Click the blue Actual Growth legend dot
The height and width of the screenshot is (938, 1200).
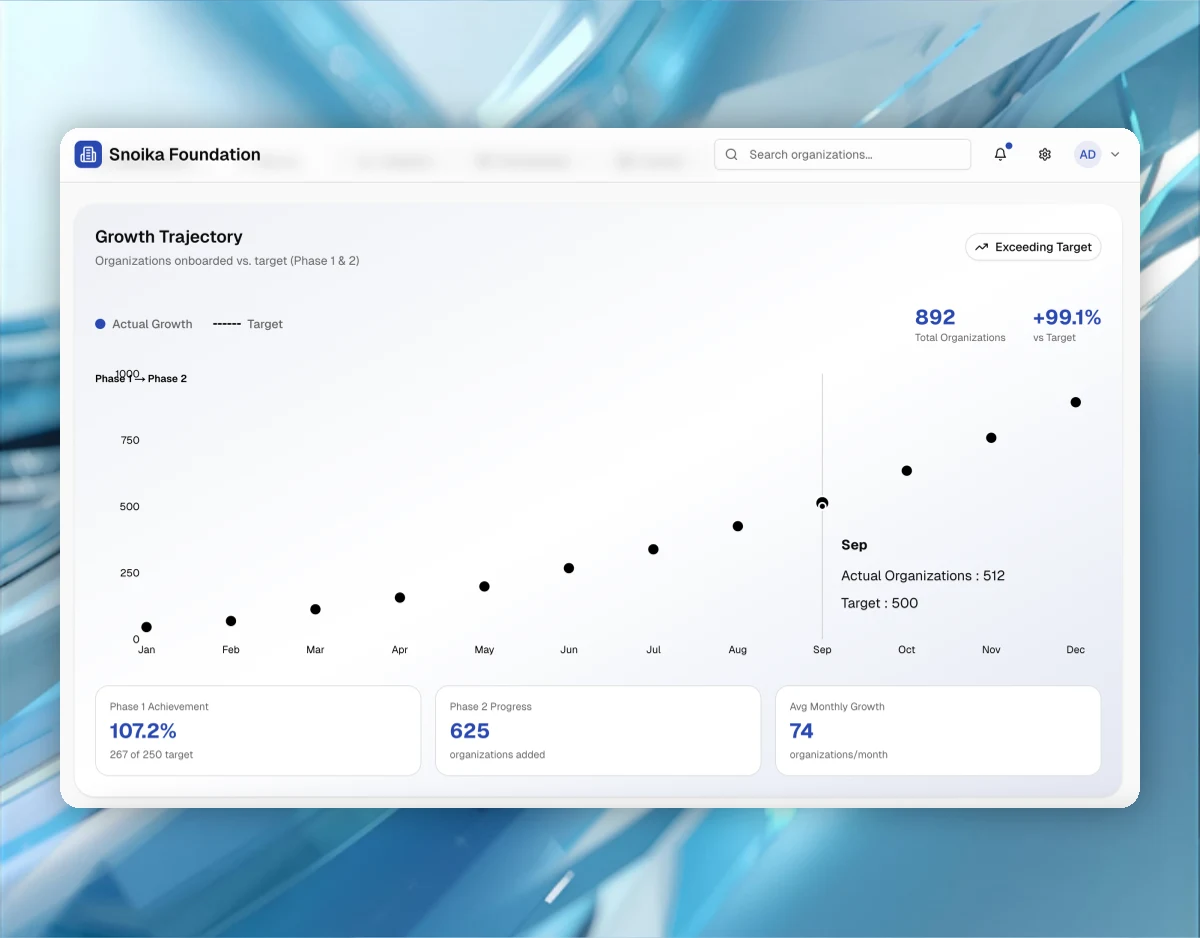click(x=100, y=324)
